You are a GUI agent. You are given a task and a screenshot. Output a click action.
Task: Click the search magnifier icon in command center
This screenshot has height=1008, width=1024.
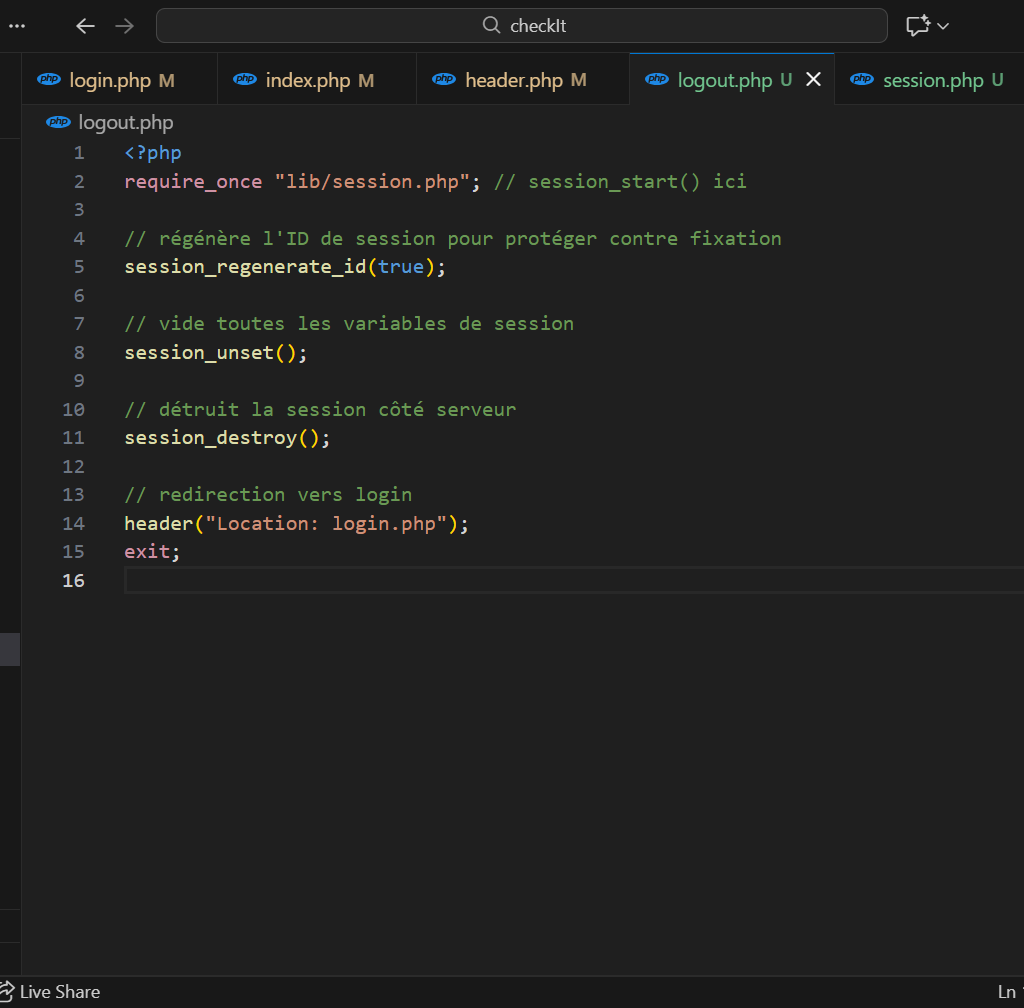(x=491, y=26)
